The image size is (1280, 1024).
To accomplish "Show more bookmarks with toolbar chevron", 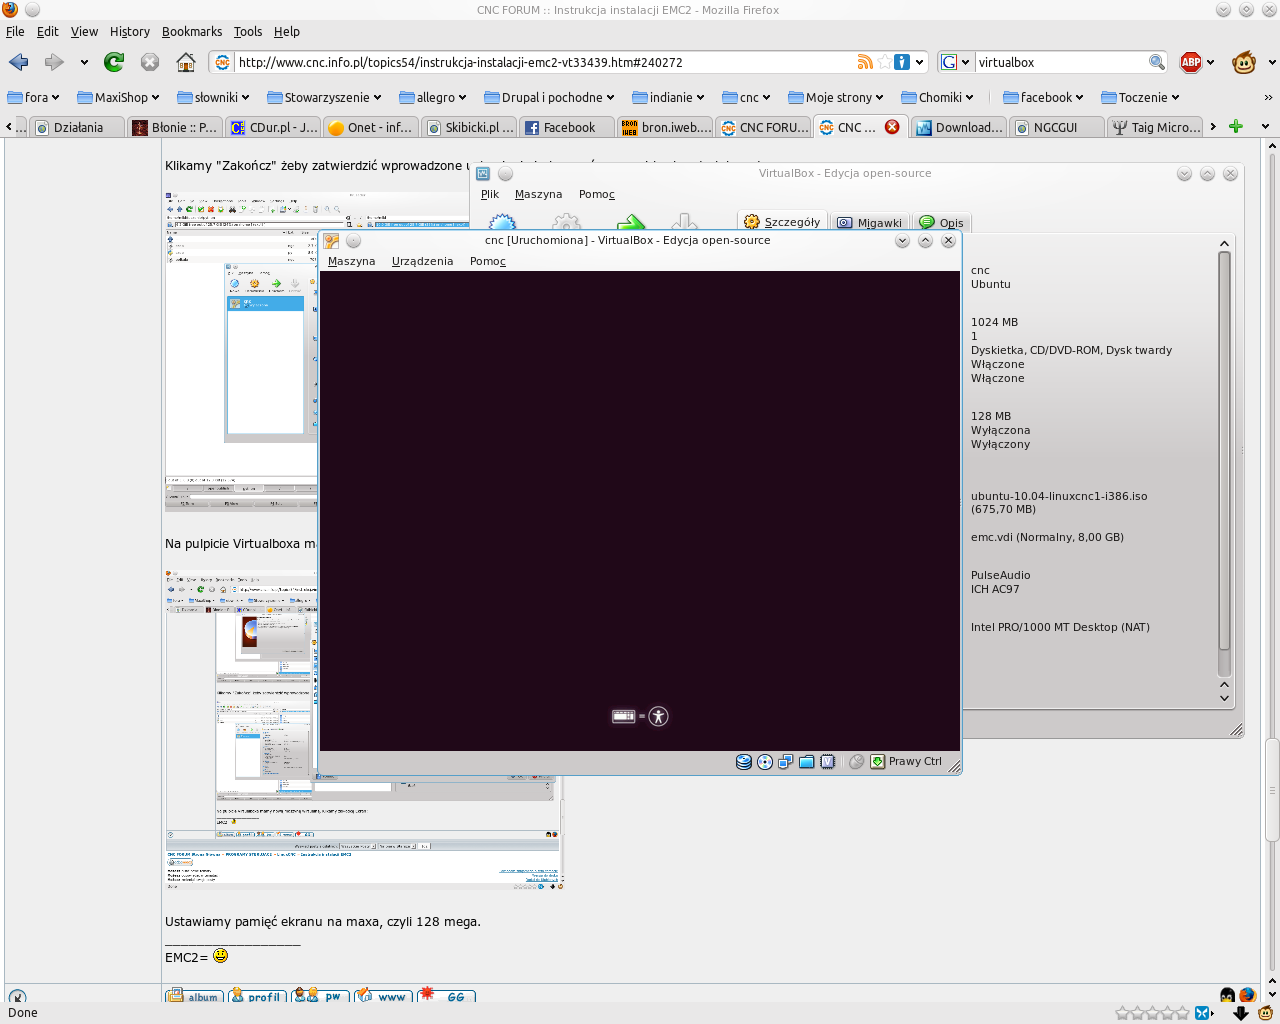I will (1268, 97).
